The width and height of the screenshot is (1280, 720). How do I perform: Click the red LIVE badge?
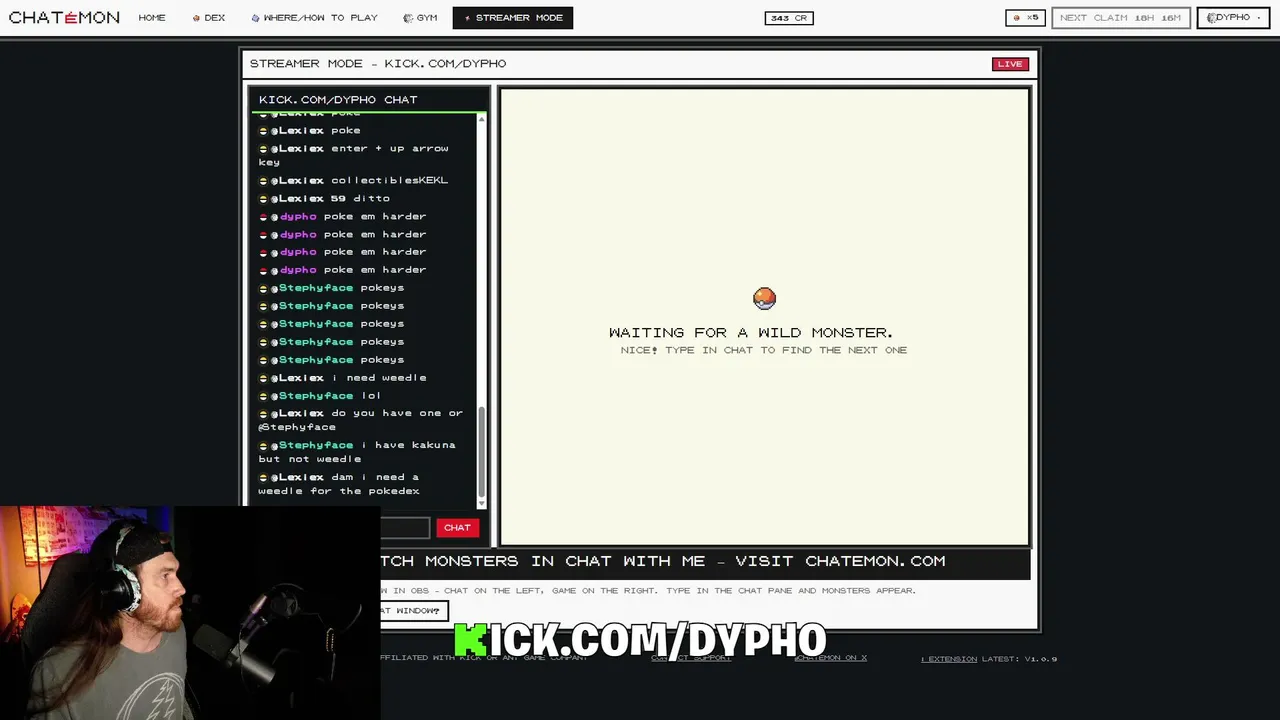pos(1010,64)
